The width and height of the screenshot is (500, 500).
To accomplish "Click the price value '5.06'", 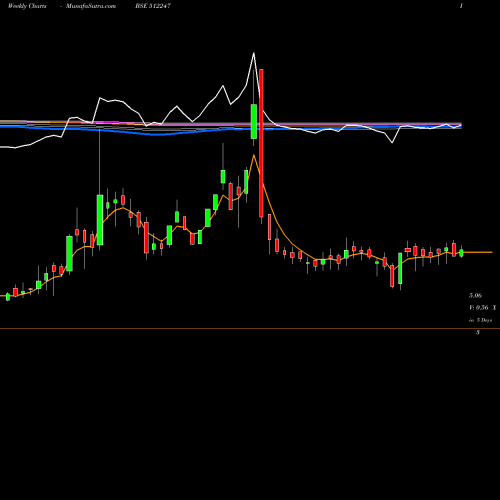I will point(475,295).
